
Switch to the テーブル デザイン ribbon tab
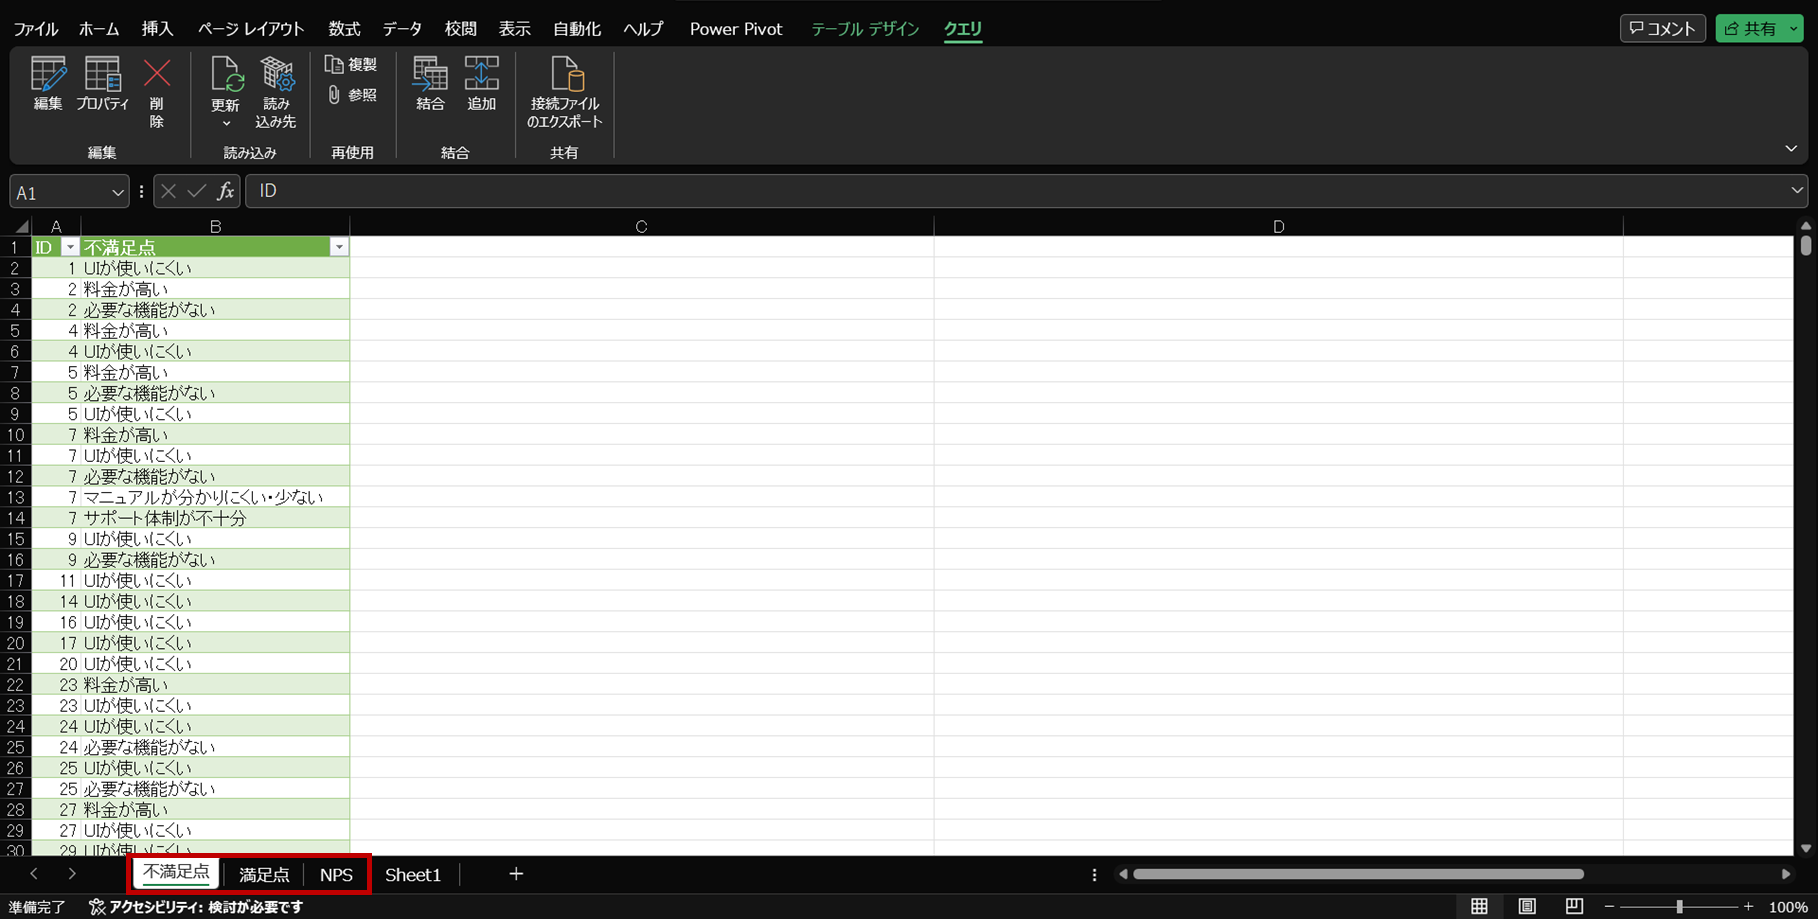tap(865, 29)
